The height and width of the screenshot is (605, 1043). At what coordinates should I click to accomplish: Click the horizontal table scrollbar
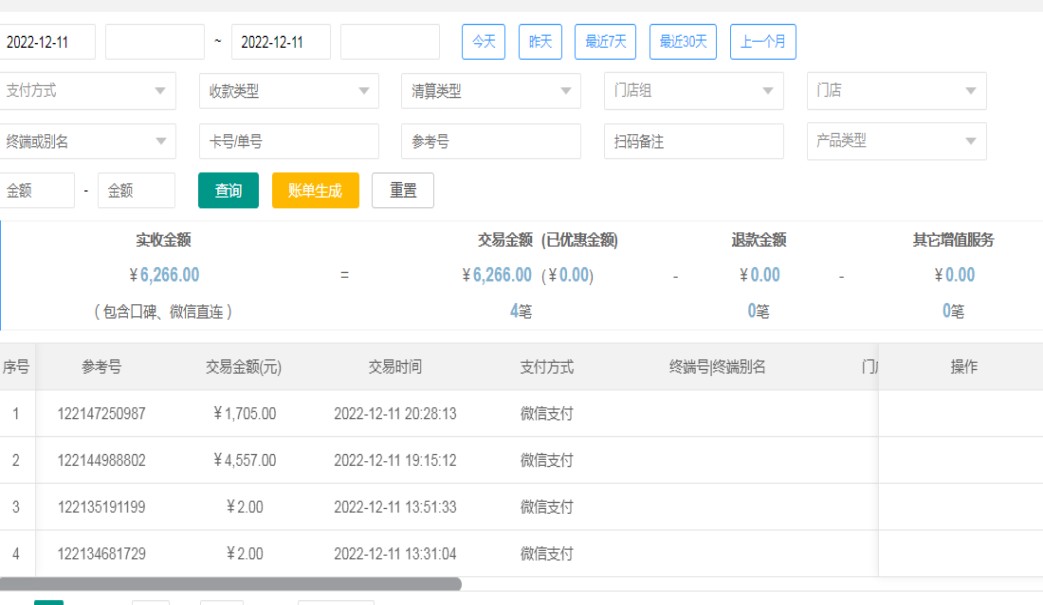coord(230,584)
